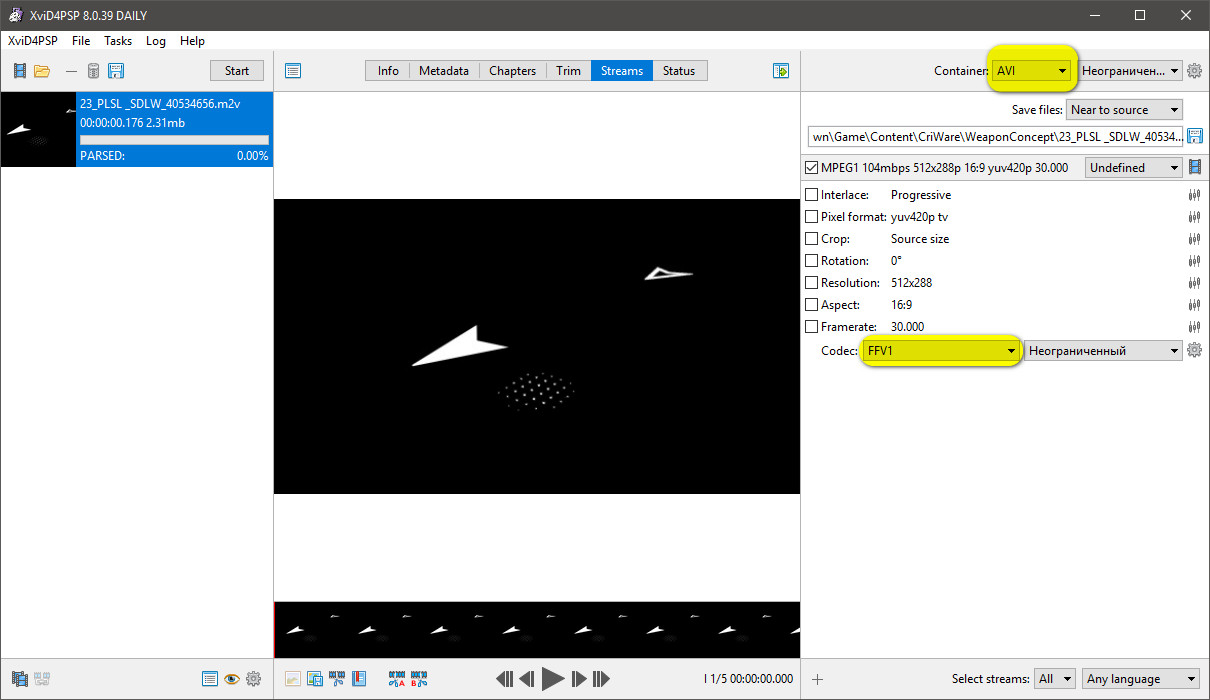Screen dimensions: 1210x700
Task: Uncheck the MPEG1 video stream checkbox
Action: tap(811, 168)
